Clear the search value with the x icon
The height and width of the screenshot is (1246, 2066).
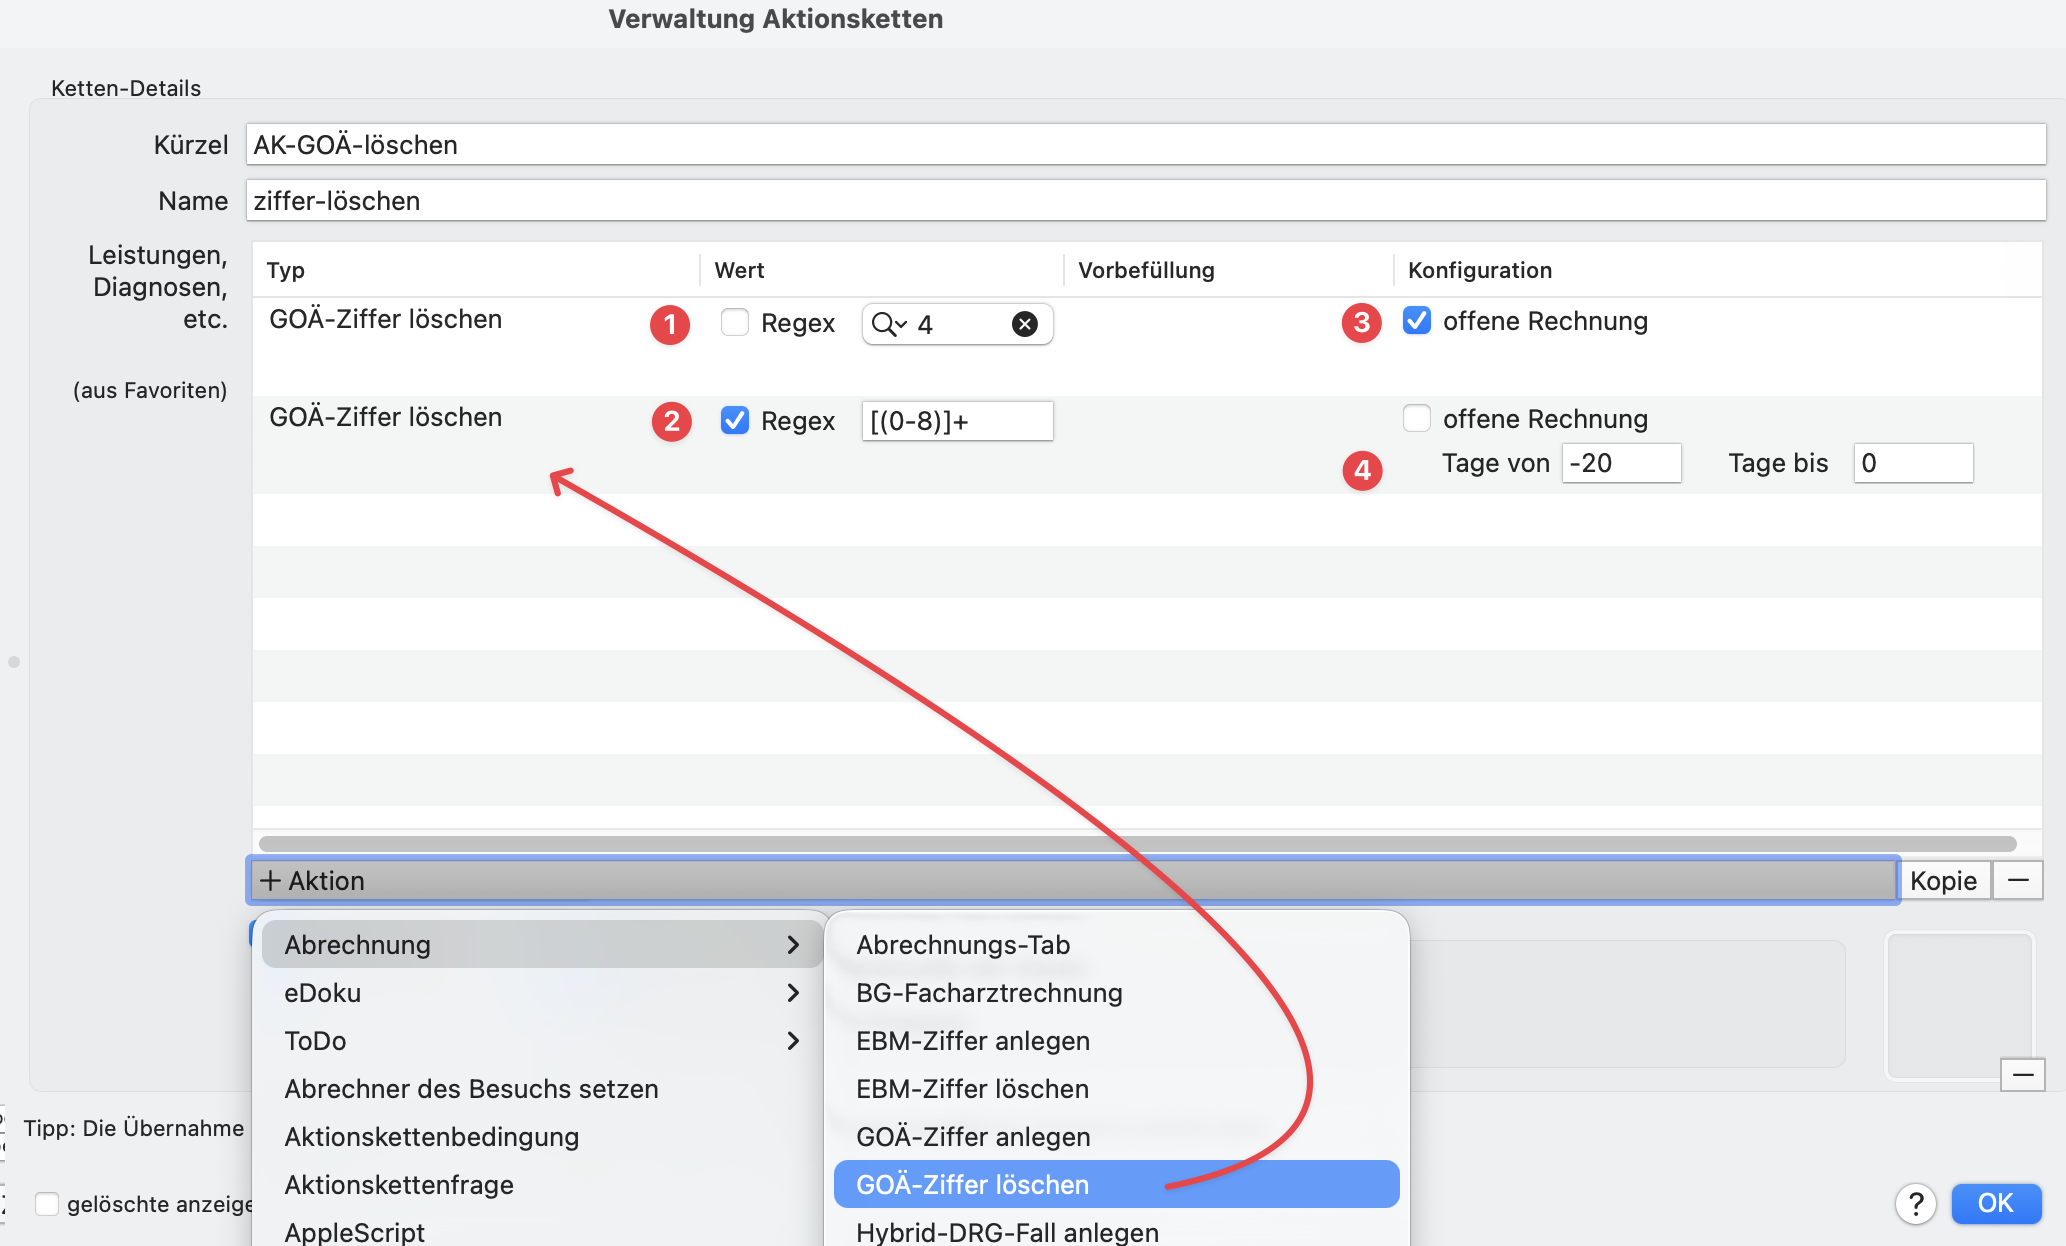(x=1024, y=323)
